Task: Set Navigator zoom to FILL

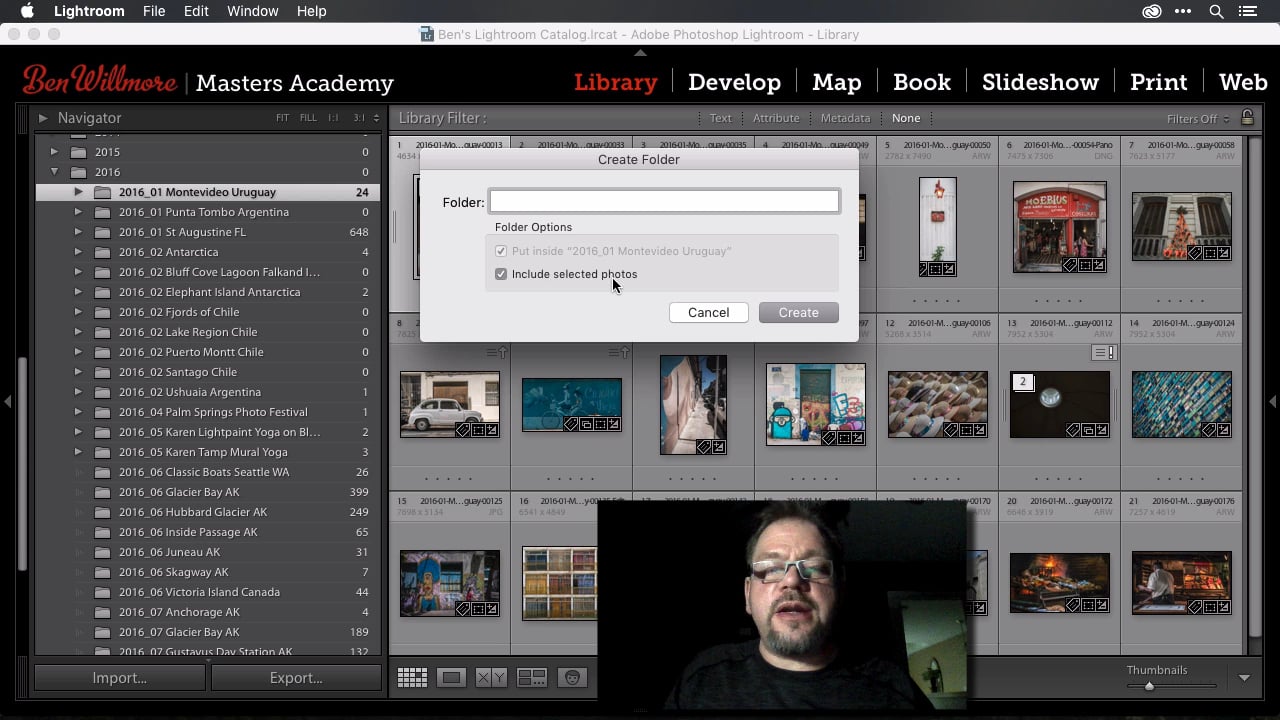Action: [308, 118]
